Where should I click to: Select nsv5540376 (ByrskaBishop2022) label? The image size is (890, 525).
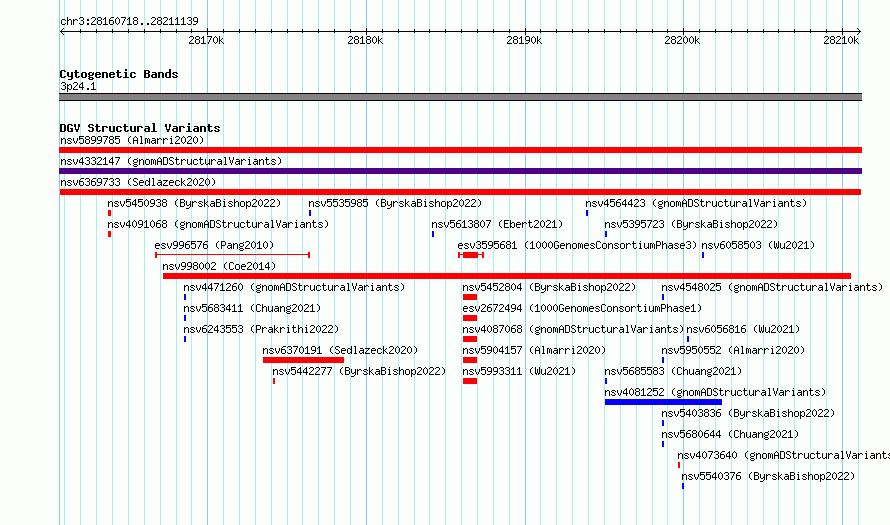pos(768,476)
